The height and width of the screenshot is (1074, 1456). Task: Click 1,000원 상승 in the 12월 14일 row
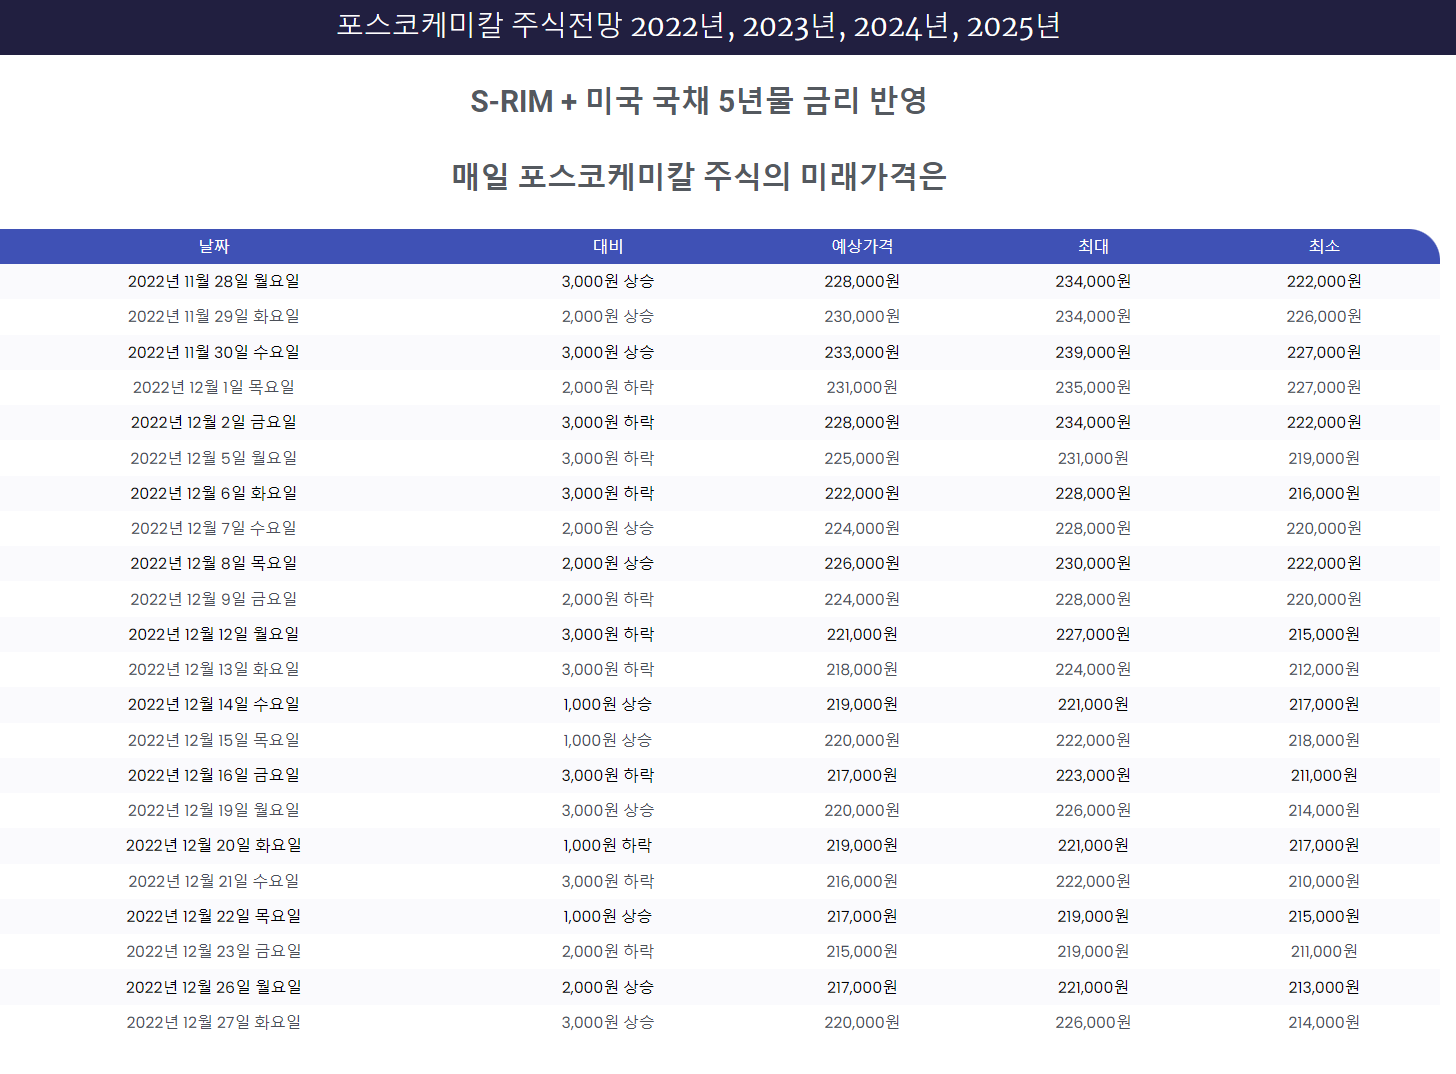(608, 705)
